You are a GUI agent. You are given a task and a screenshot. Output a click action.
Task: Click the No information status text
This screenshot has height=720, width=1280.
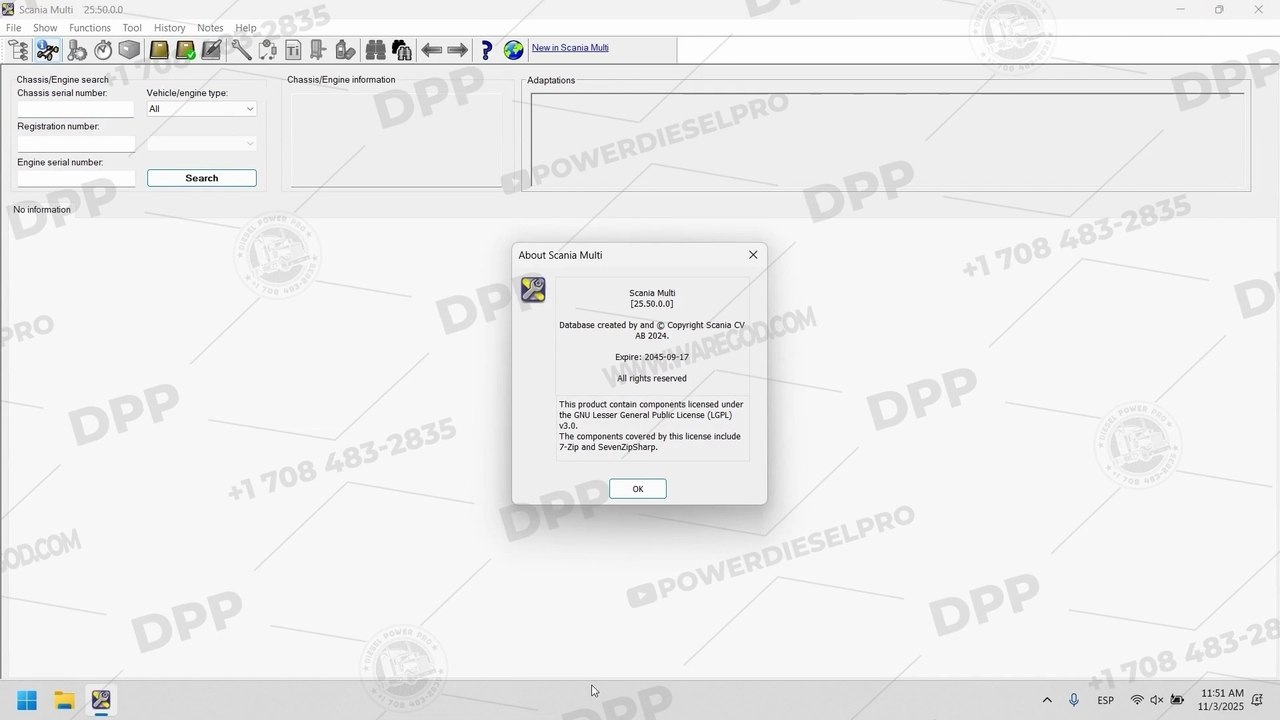click(x=42, y=210)
